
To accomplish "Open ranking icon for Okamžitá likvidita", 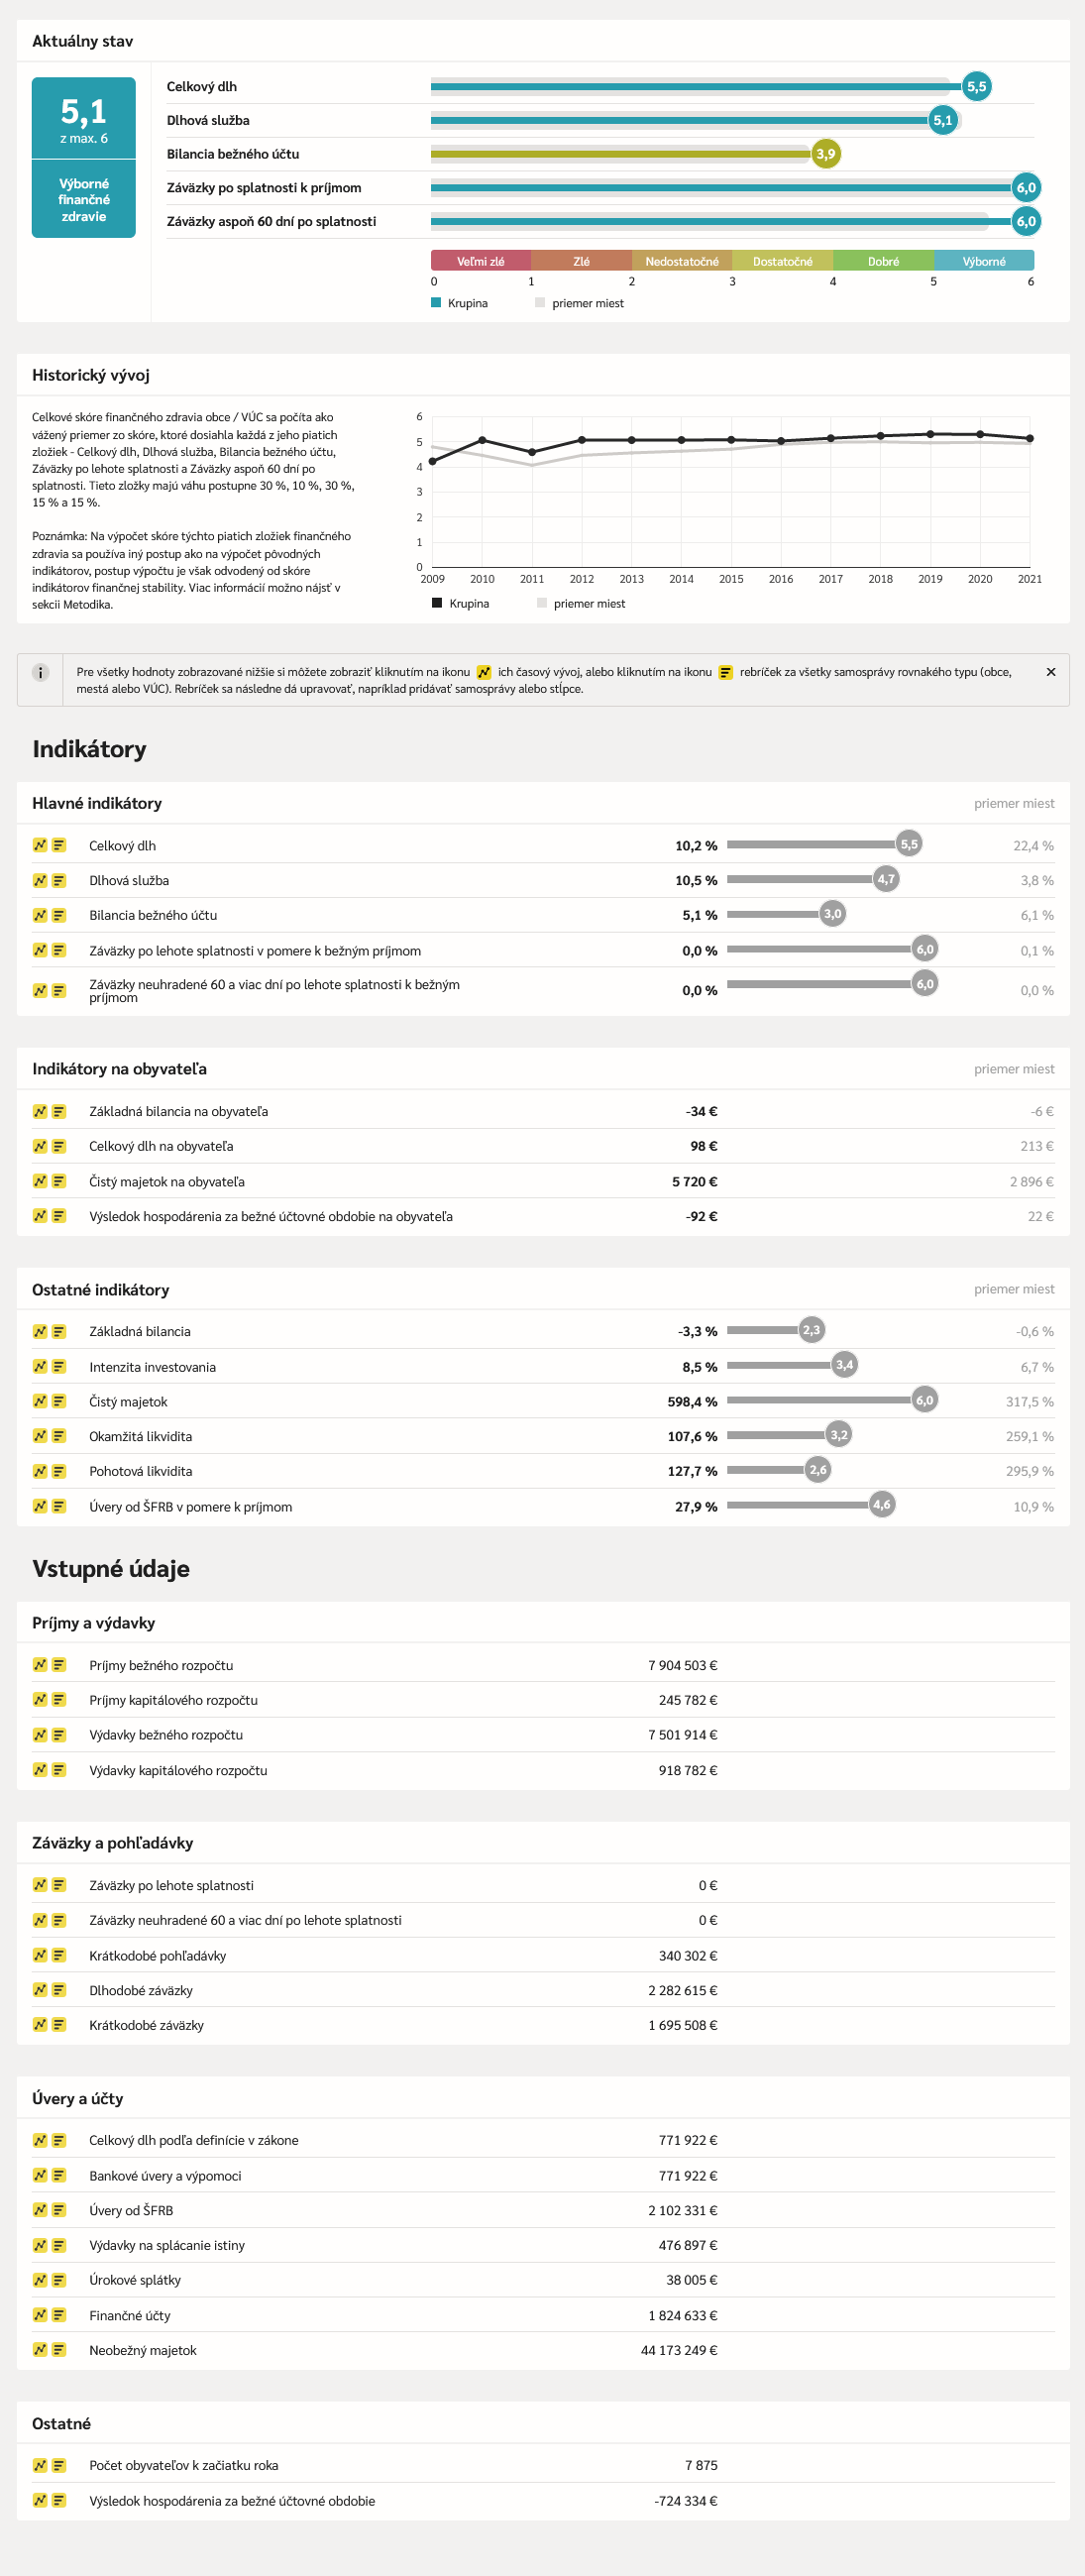I will 59,1436.
